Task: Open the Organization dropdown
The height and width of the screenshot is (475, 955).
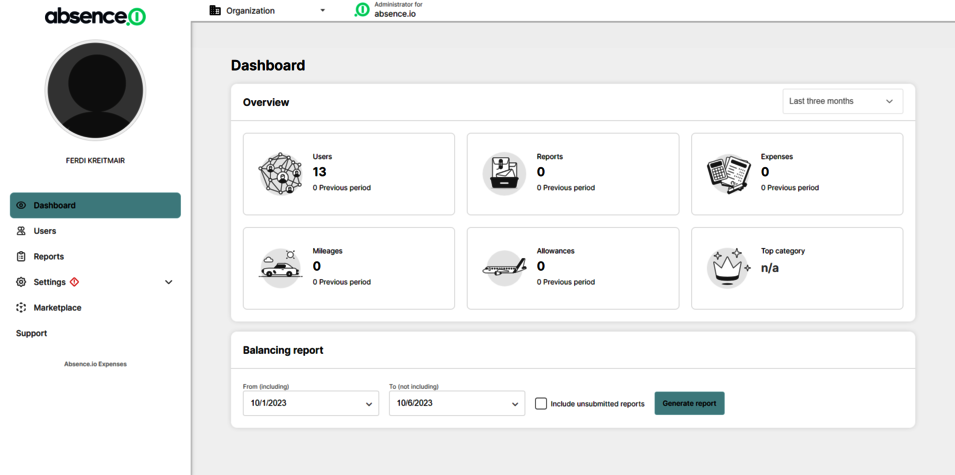Action: pyautogui.click(x=267, y=10)
